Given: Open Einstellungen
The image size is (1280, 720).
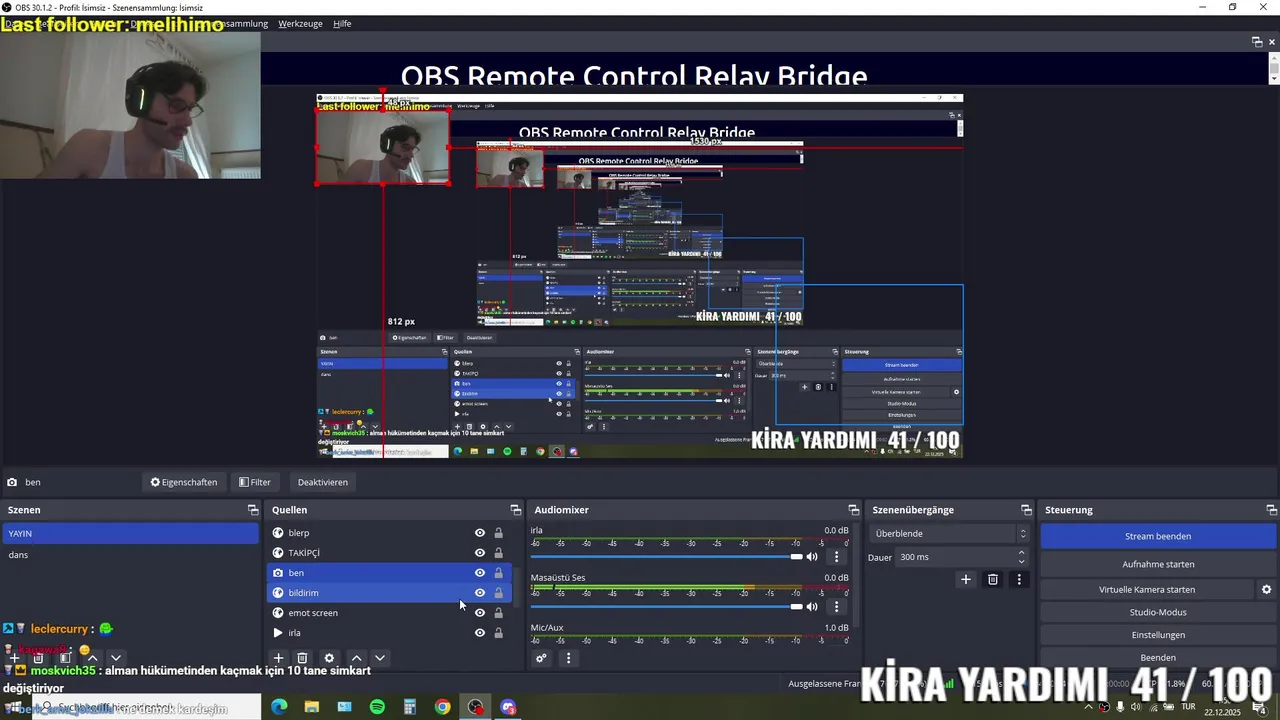Looking at the screenshot, I should 1158,635.
